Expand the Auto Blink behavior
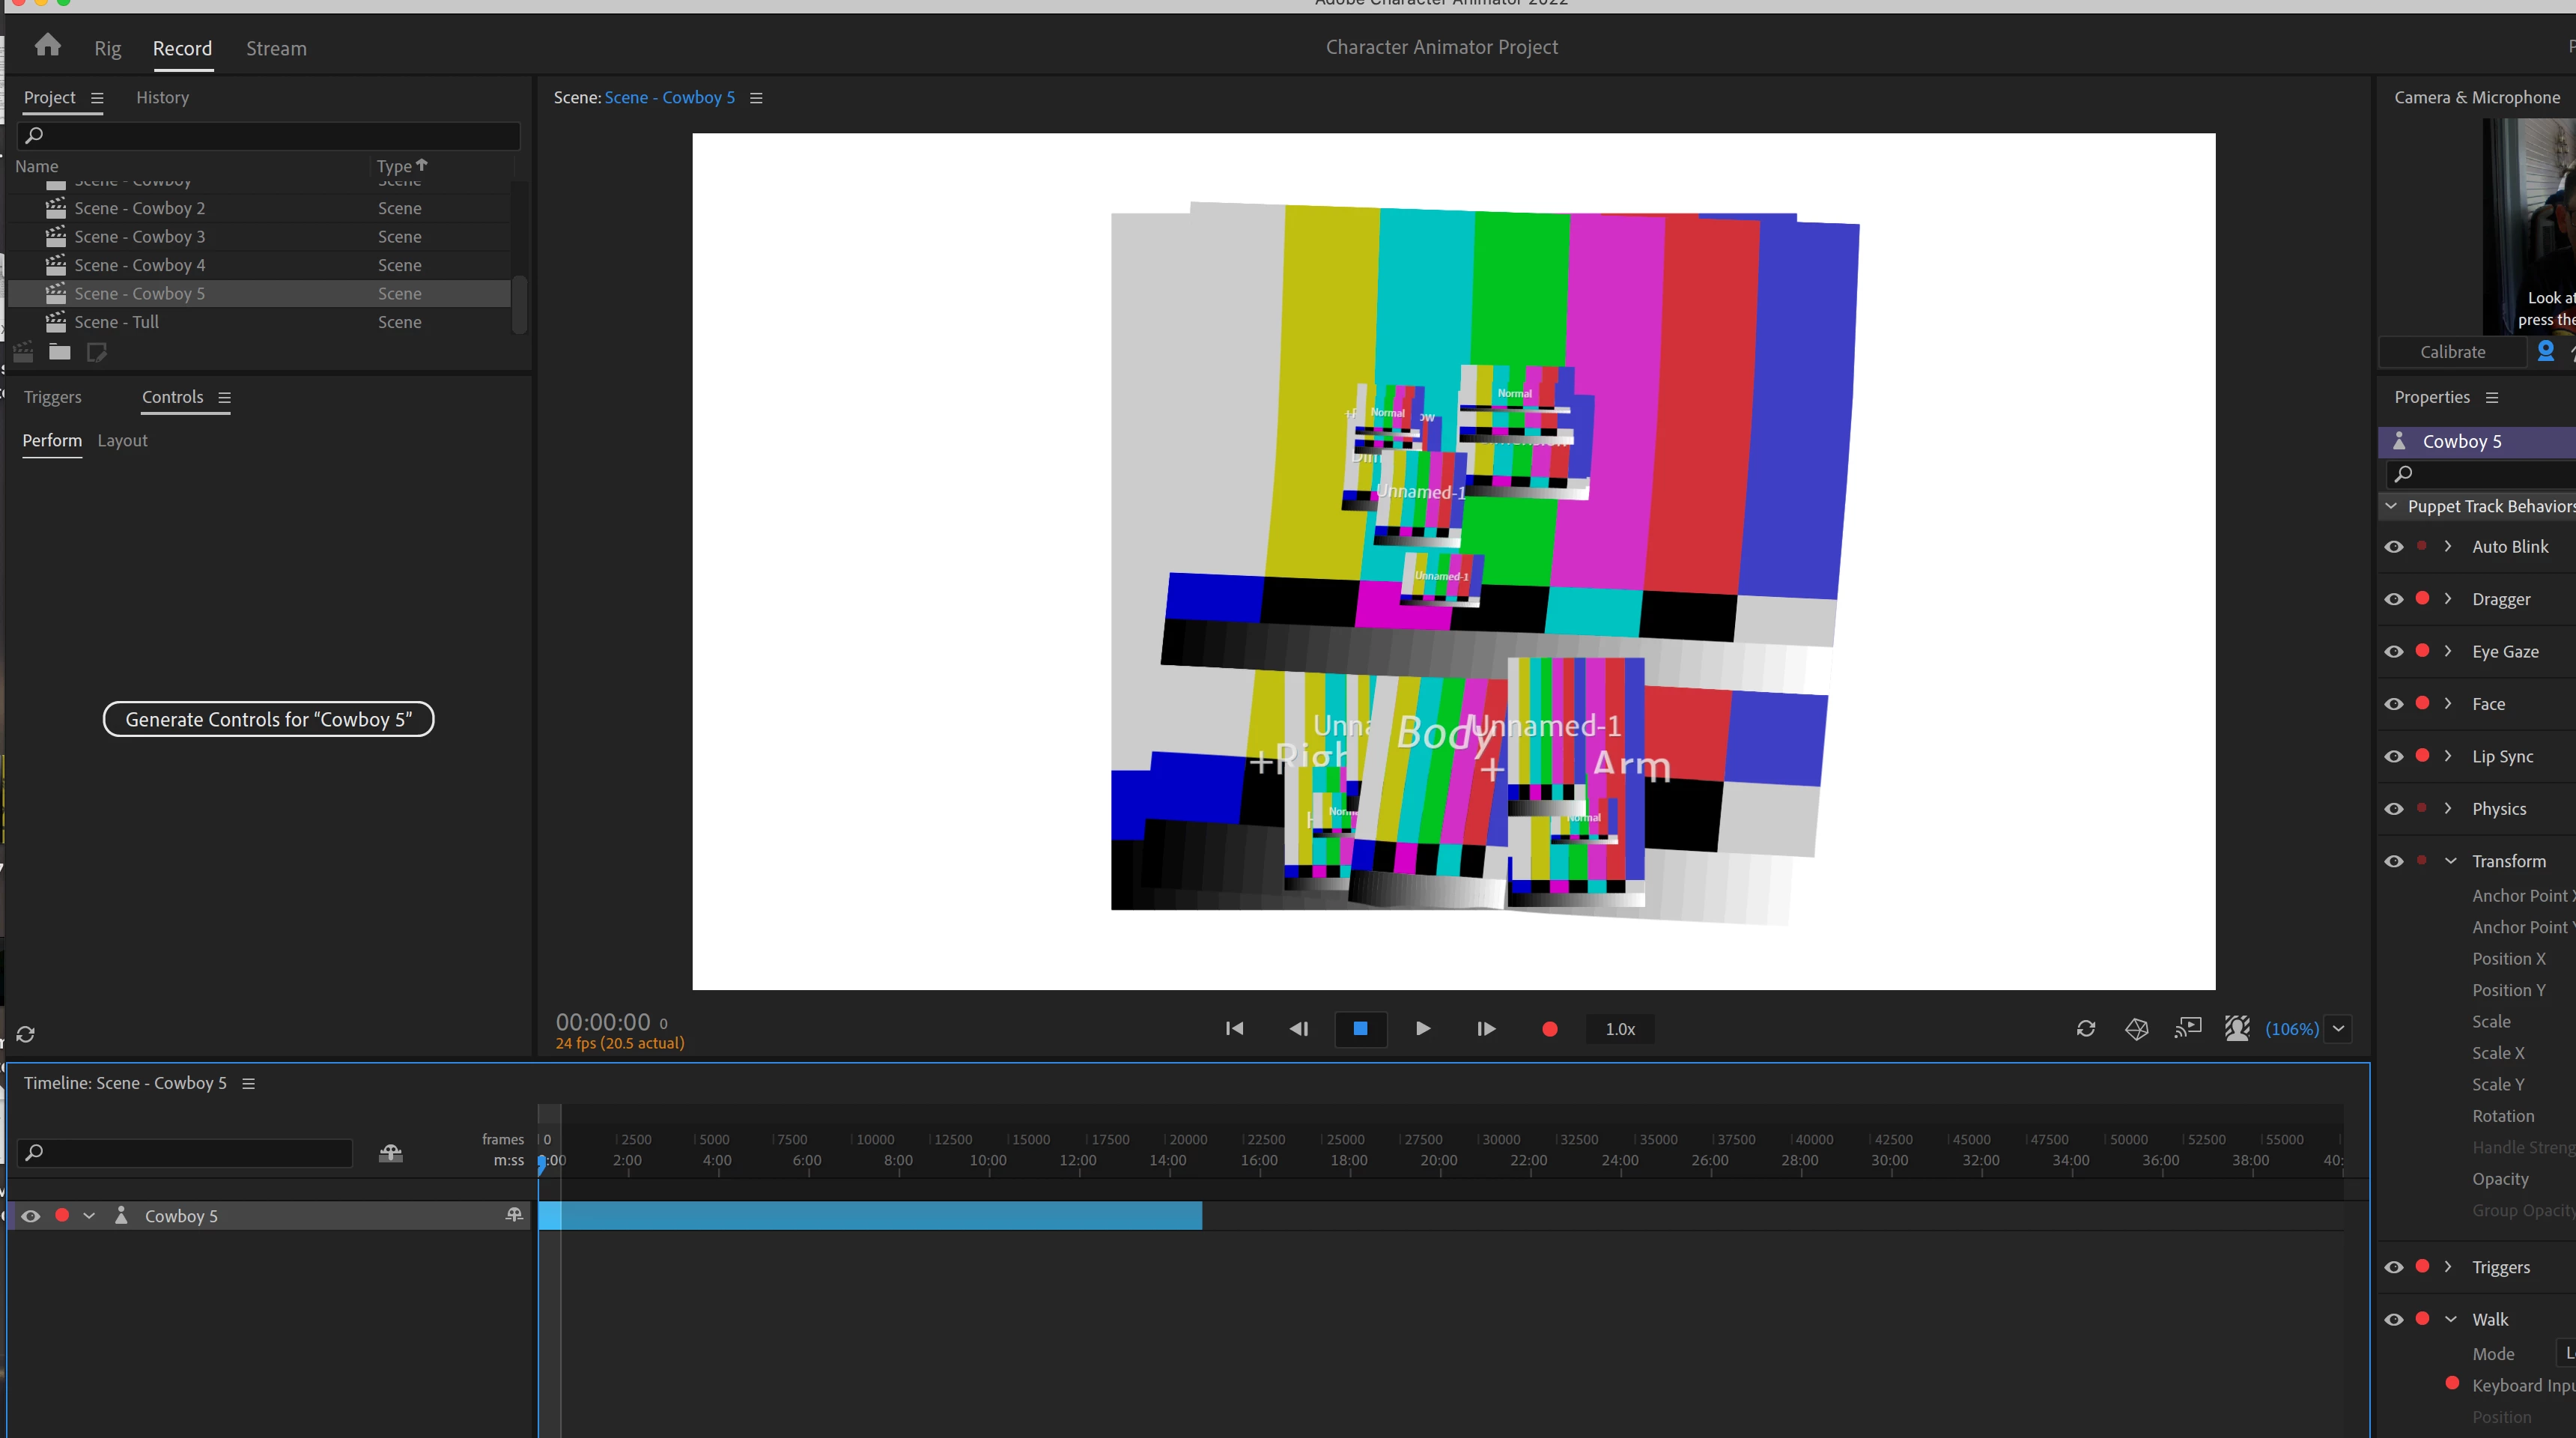Image resolution: width=2576 pixels, height=1438 pixels. (2447, 546)
